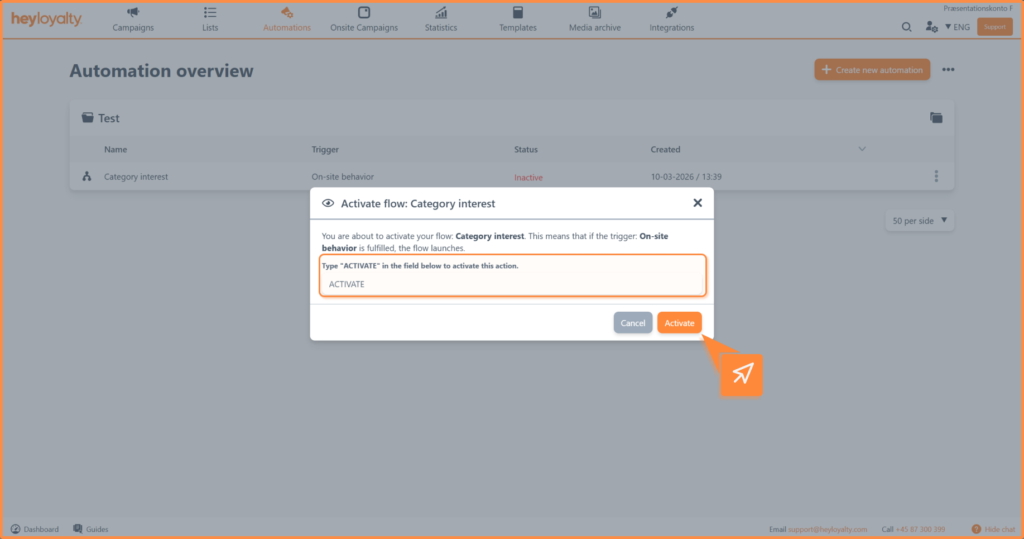Expand the ENG language dropdown
The height and width of the screenshot is (539, 1024).
point(957,27)
